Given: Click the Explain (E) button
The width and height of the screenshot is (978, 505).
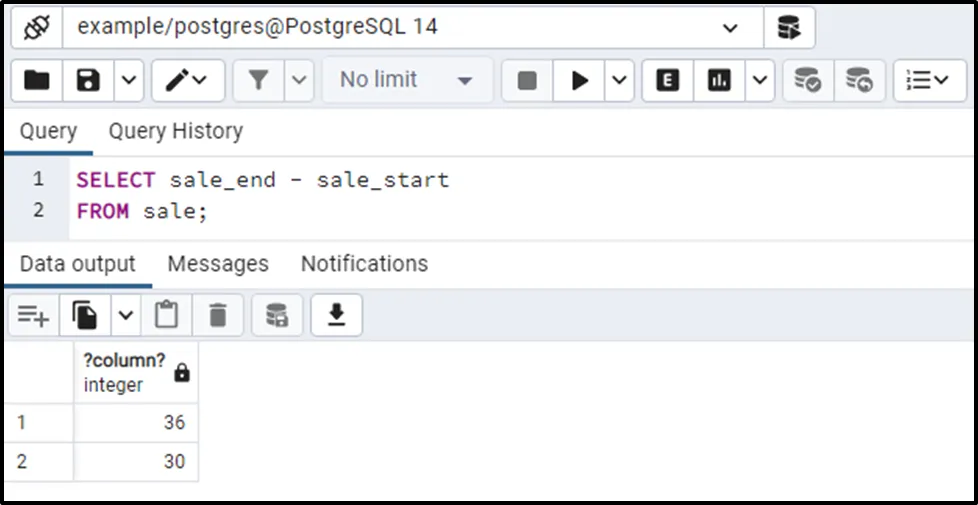Looking at the screenshot, I should click(x=668, y=81).
